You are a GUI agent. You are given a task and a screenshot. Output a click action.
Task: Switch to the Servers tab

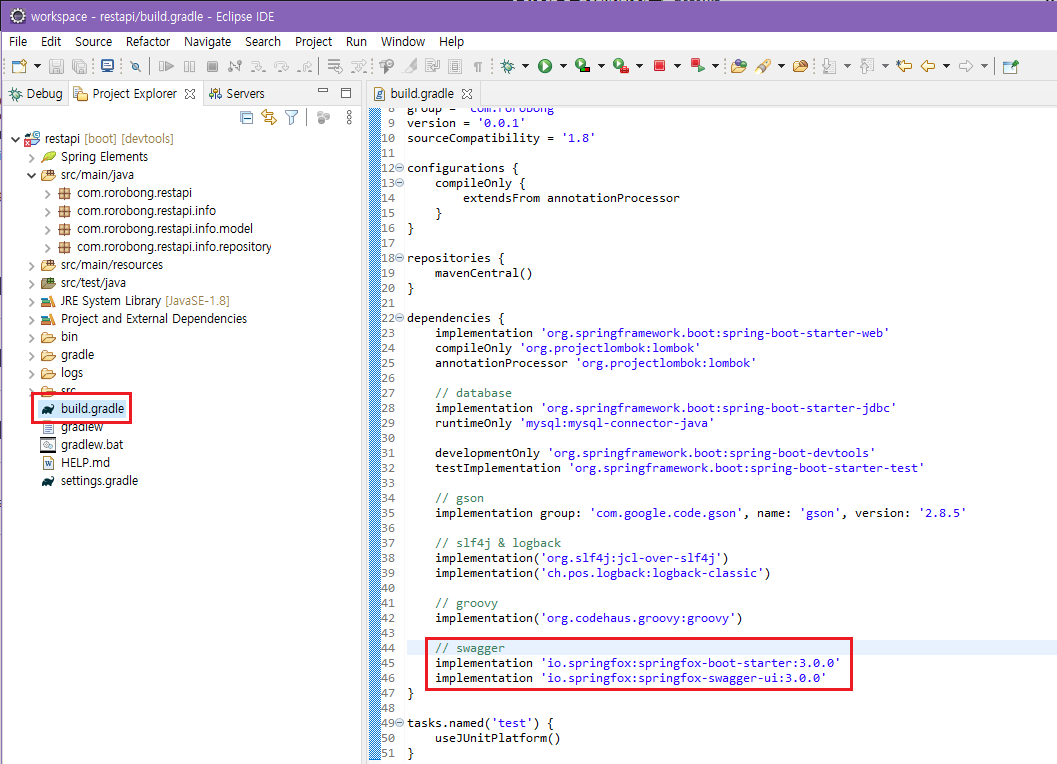point(237,94)
